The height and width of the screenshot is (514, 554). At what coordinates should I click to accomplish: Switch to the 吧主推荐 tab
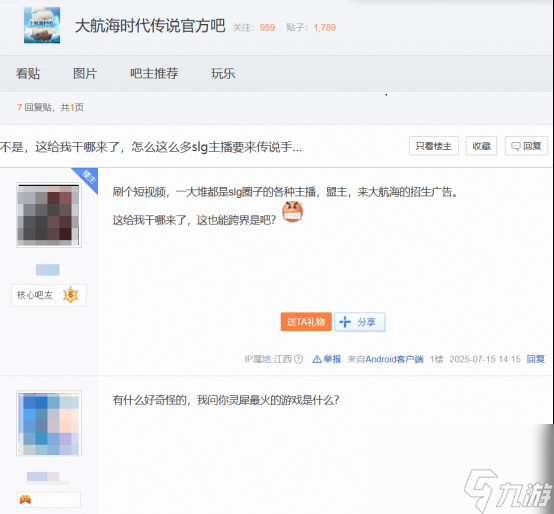[154, 73]
